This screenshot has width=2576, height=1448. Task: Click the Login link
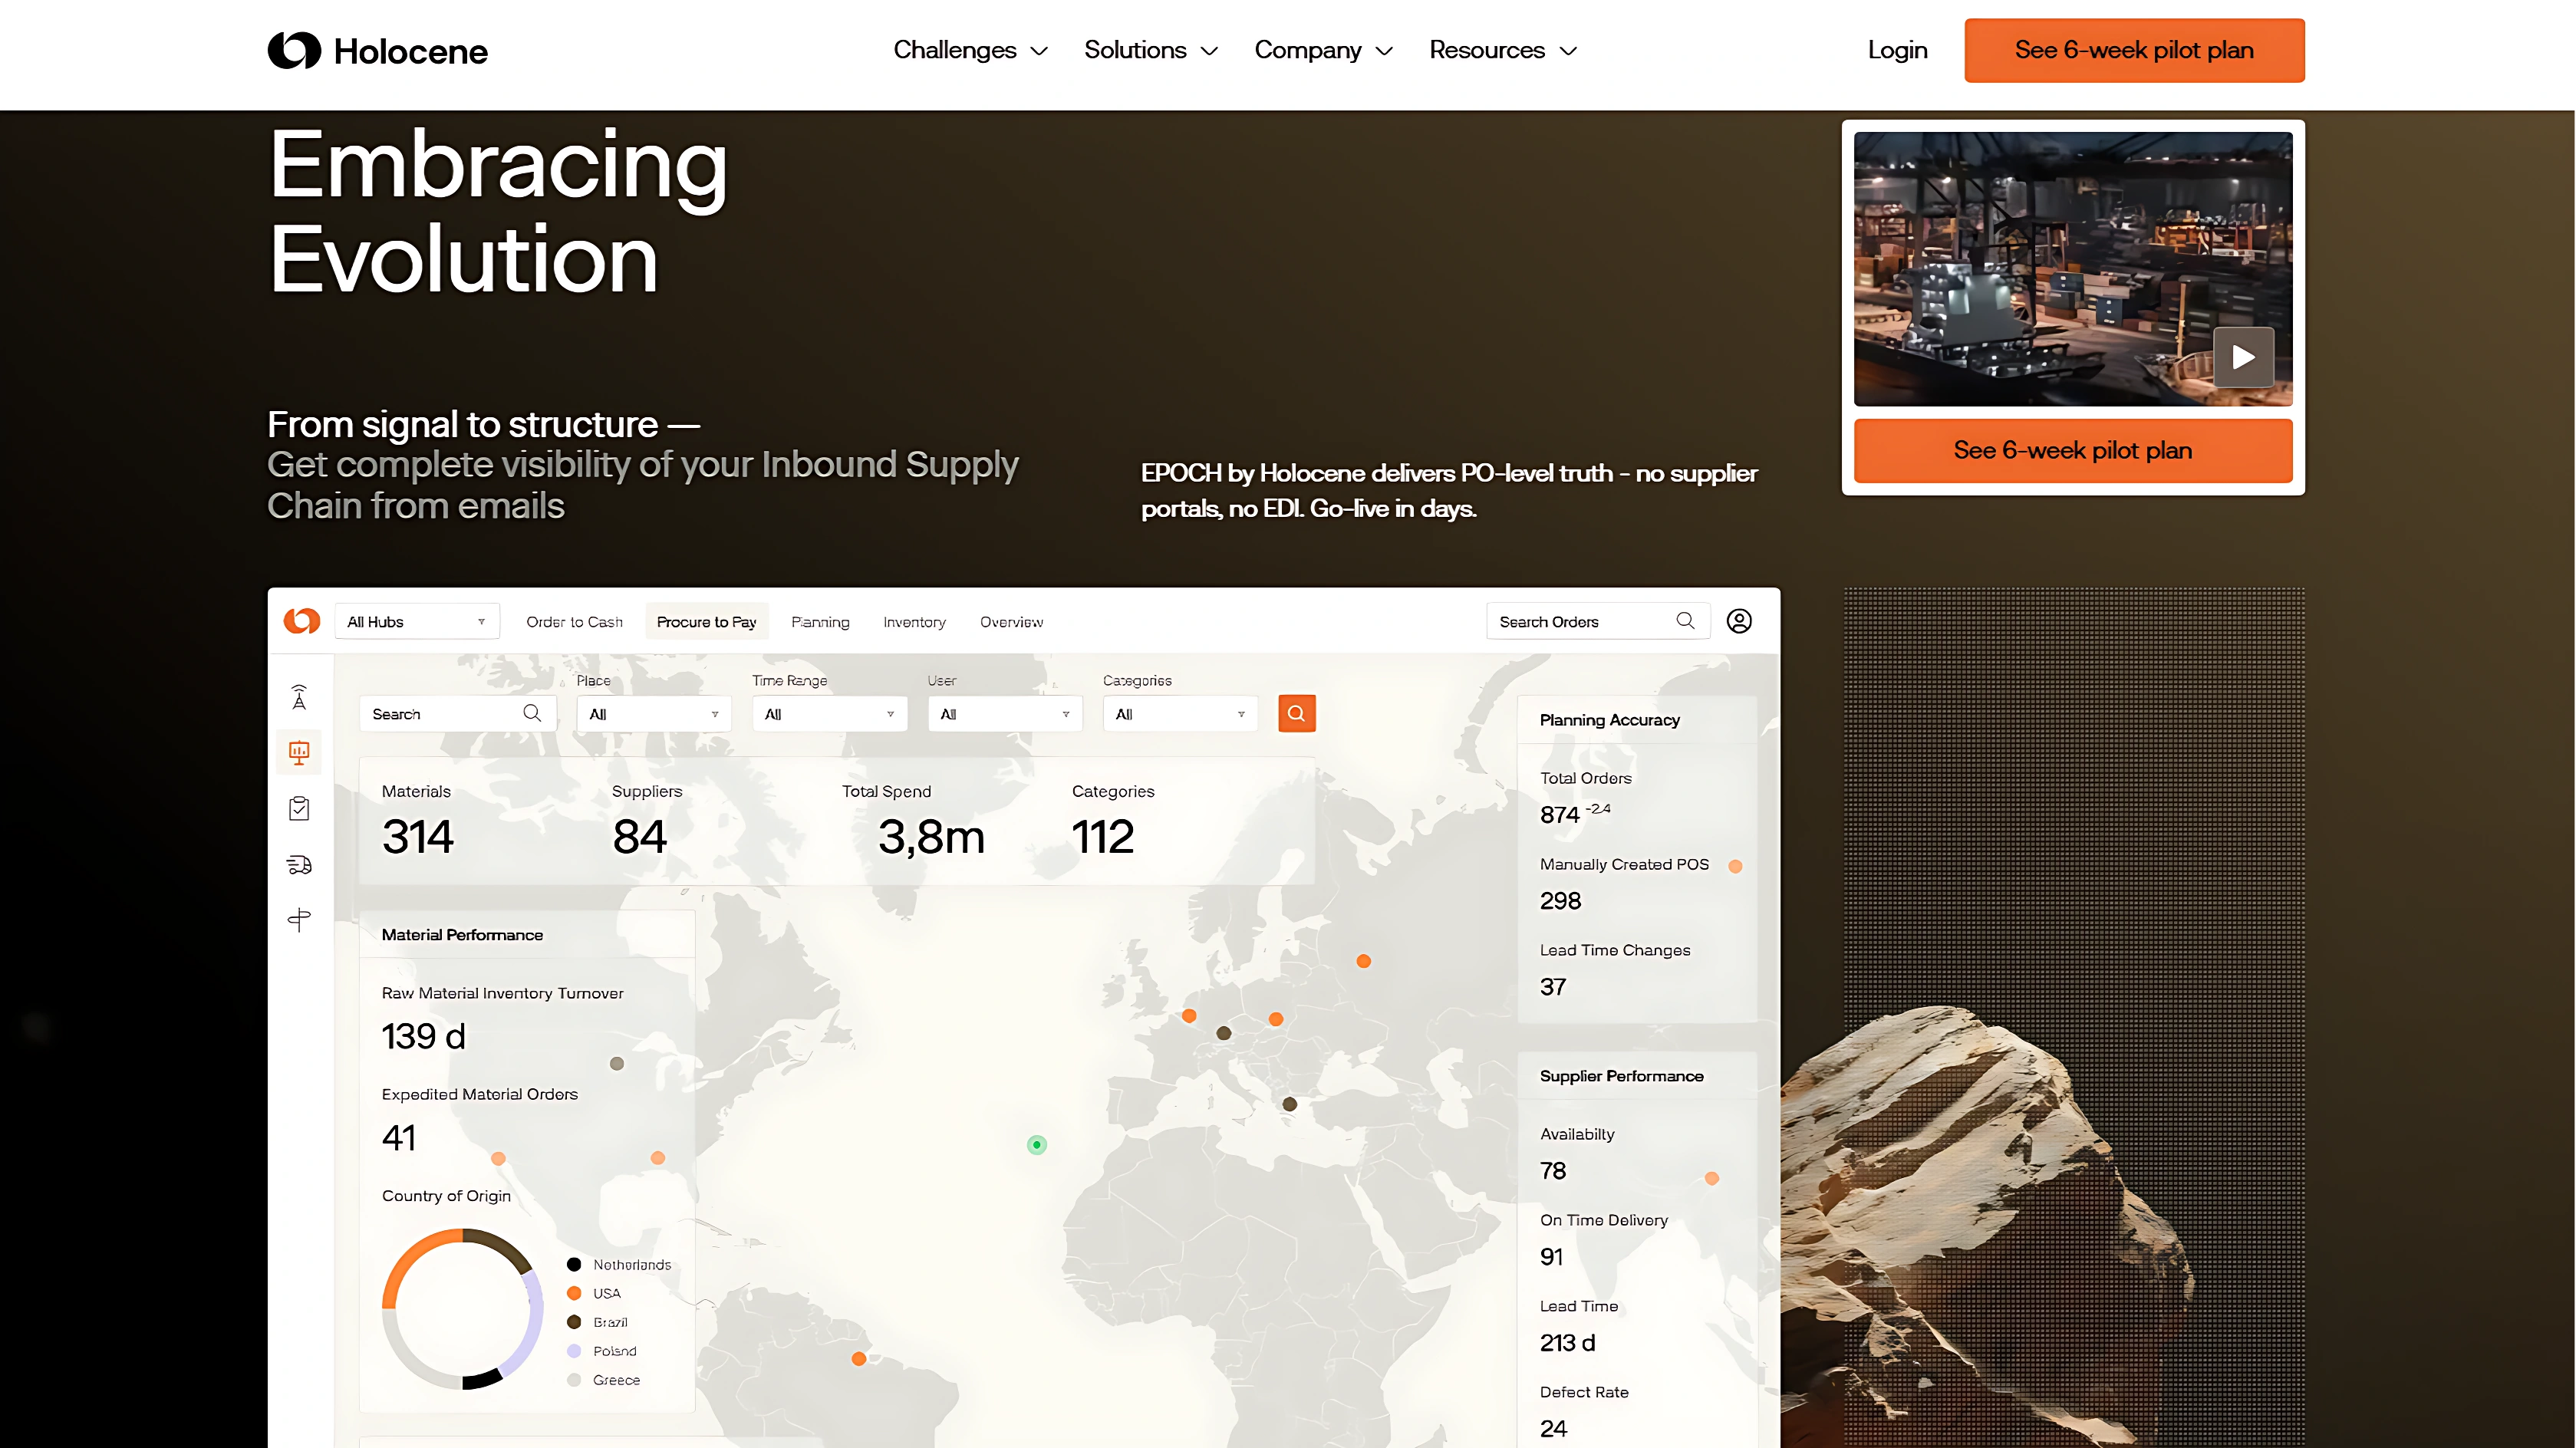click(1896, 50)
